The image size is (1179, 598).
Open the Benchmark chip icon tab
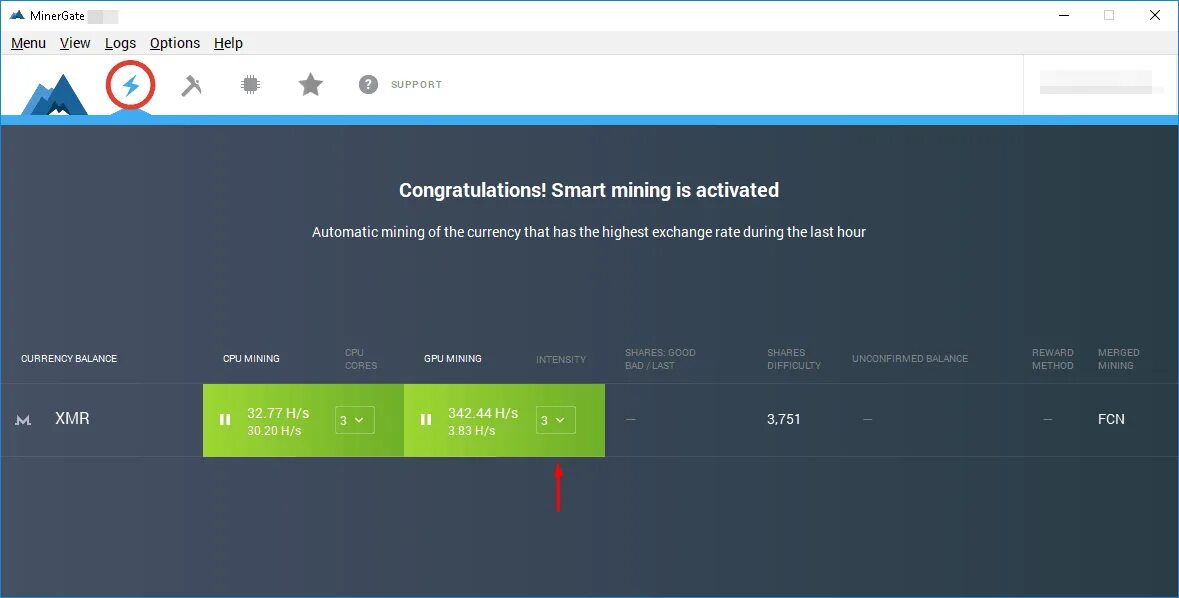pyautogui.click(x=250, y=84)
